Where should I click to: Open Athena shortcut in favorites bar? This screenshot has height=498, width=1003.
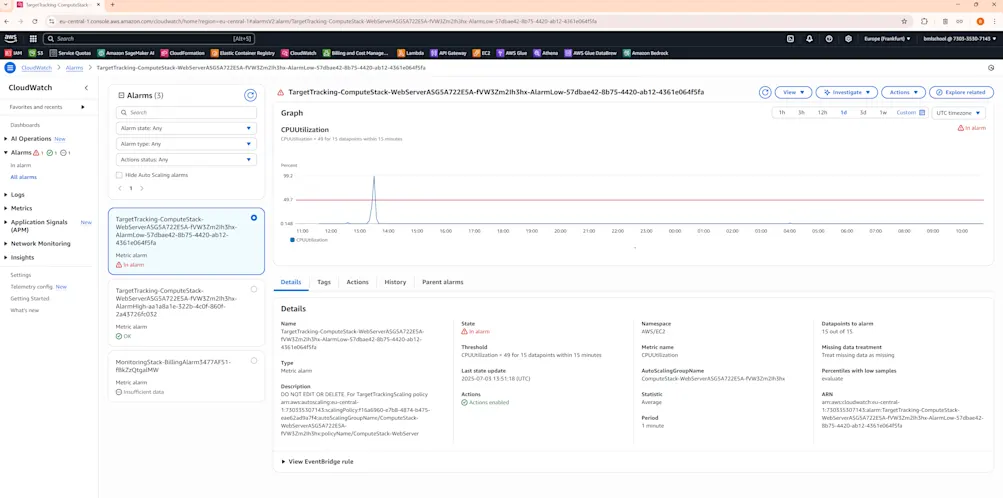(546, 53)
